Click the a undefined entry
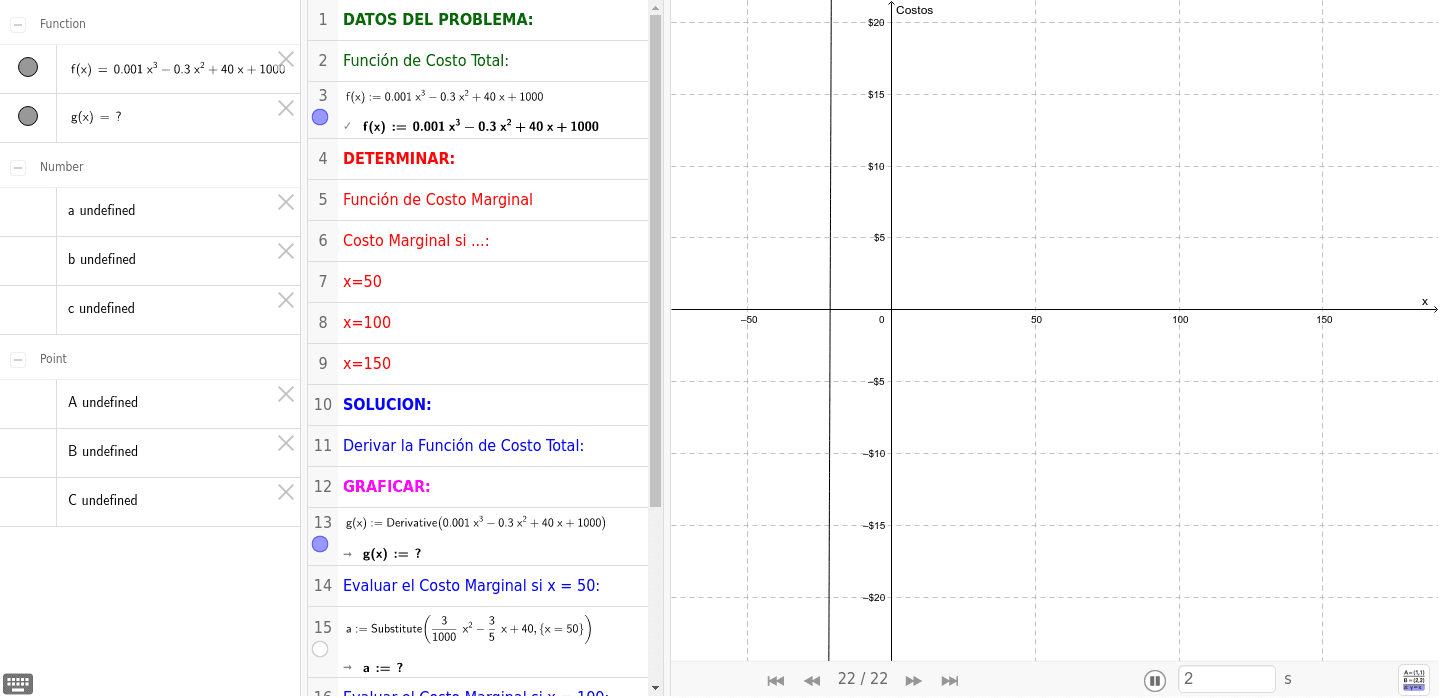The image size is (1440, 698). (101, 210)
